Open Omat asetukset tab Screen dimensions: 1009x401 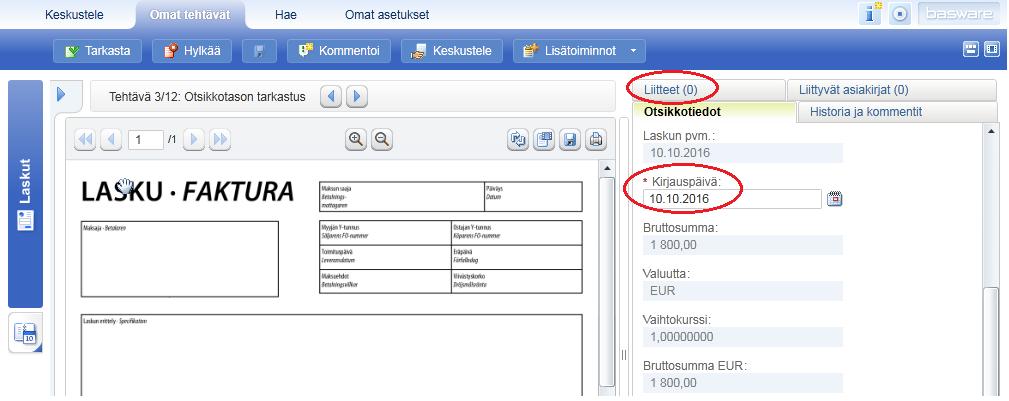(387, 15)
